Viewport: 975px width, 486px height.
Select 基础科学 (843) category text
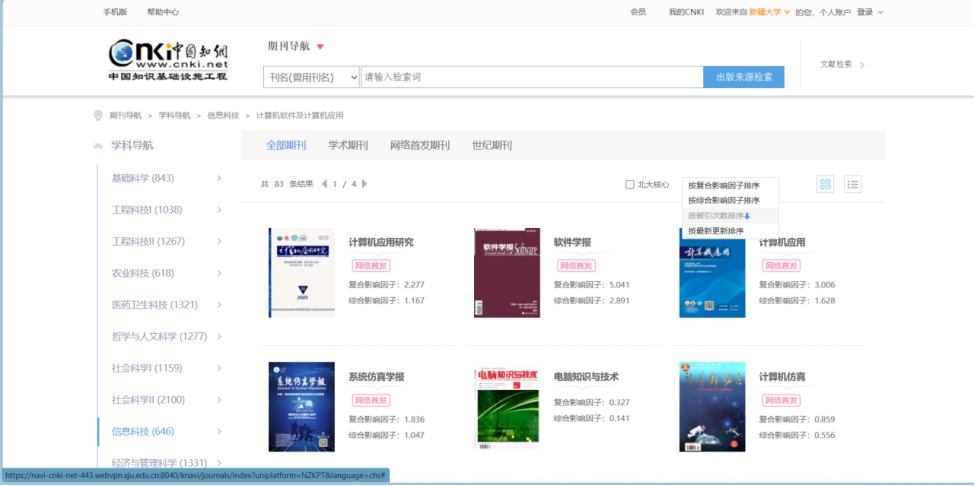coord(143,178)
